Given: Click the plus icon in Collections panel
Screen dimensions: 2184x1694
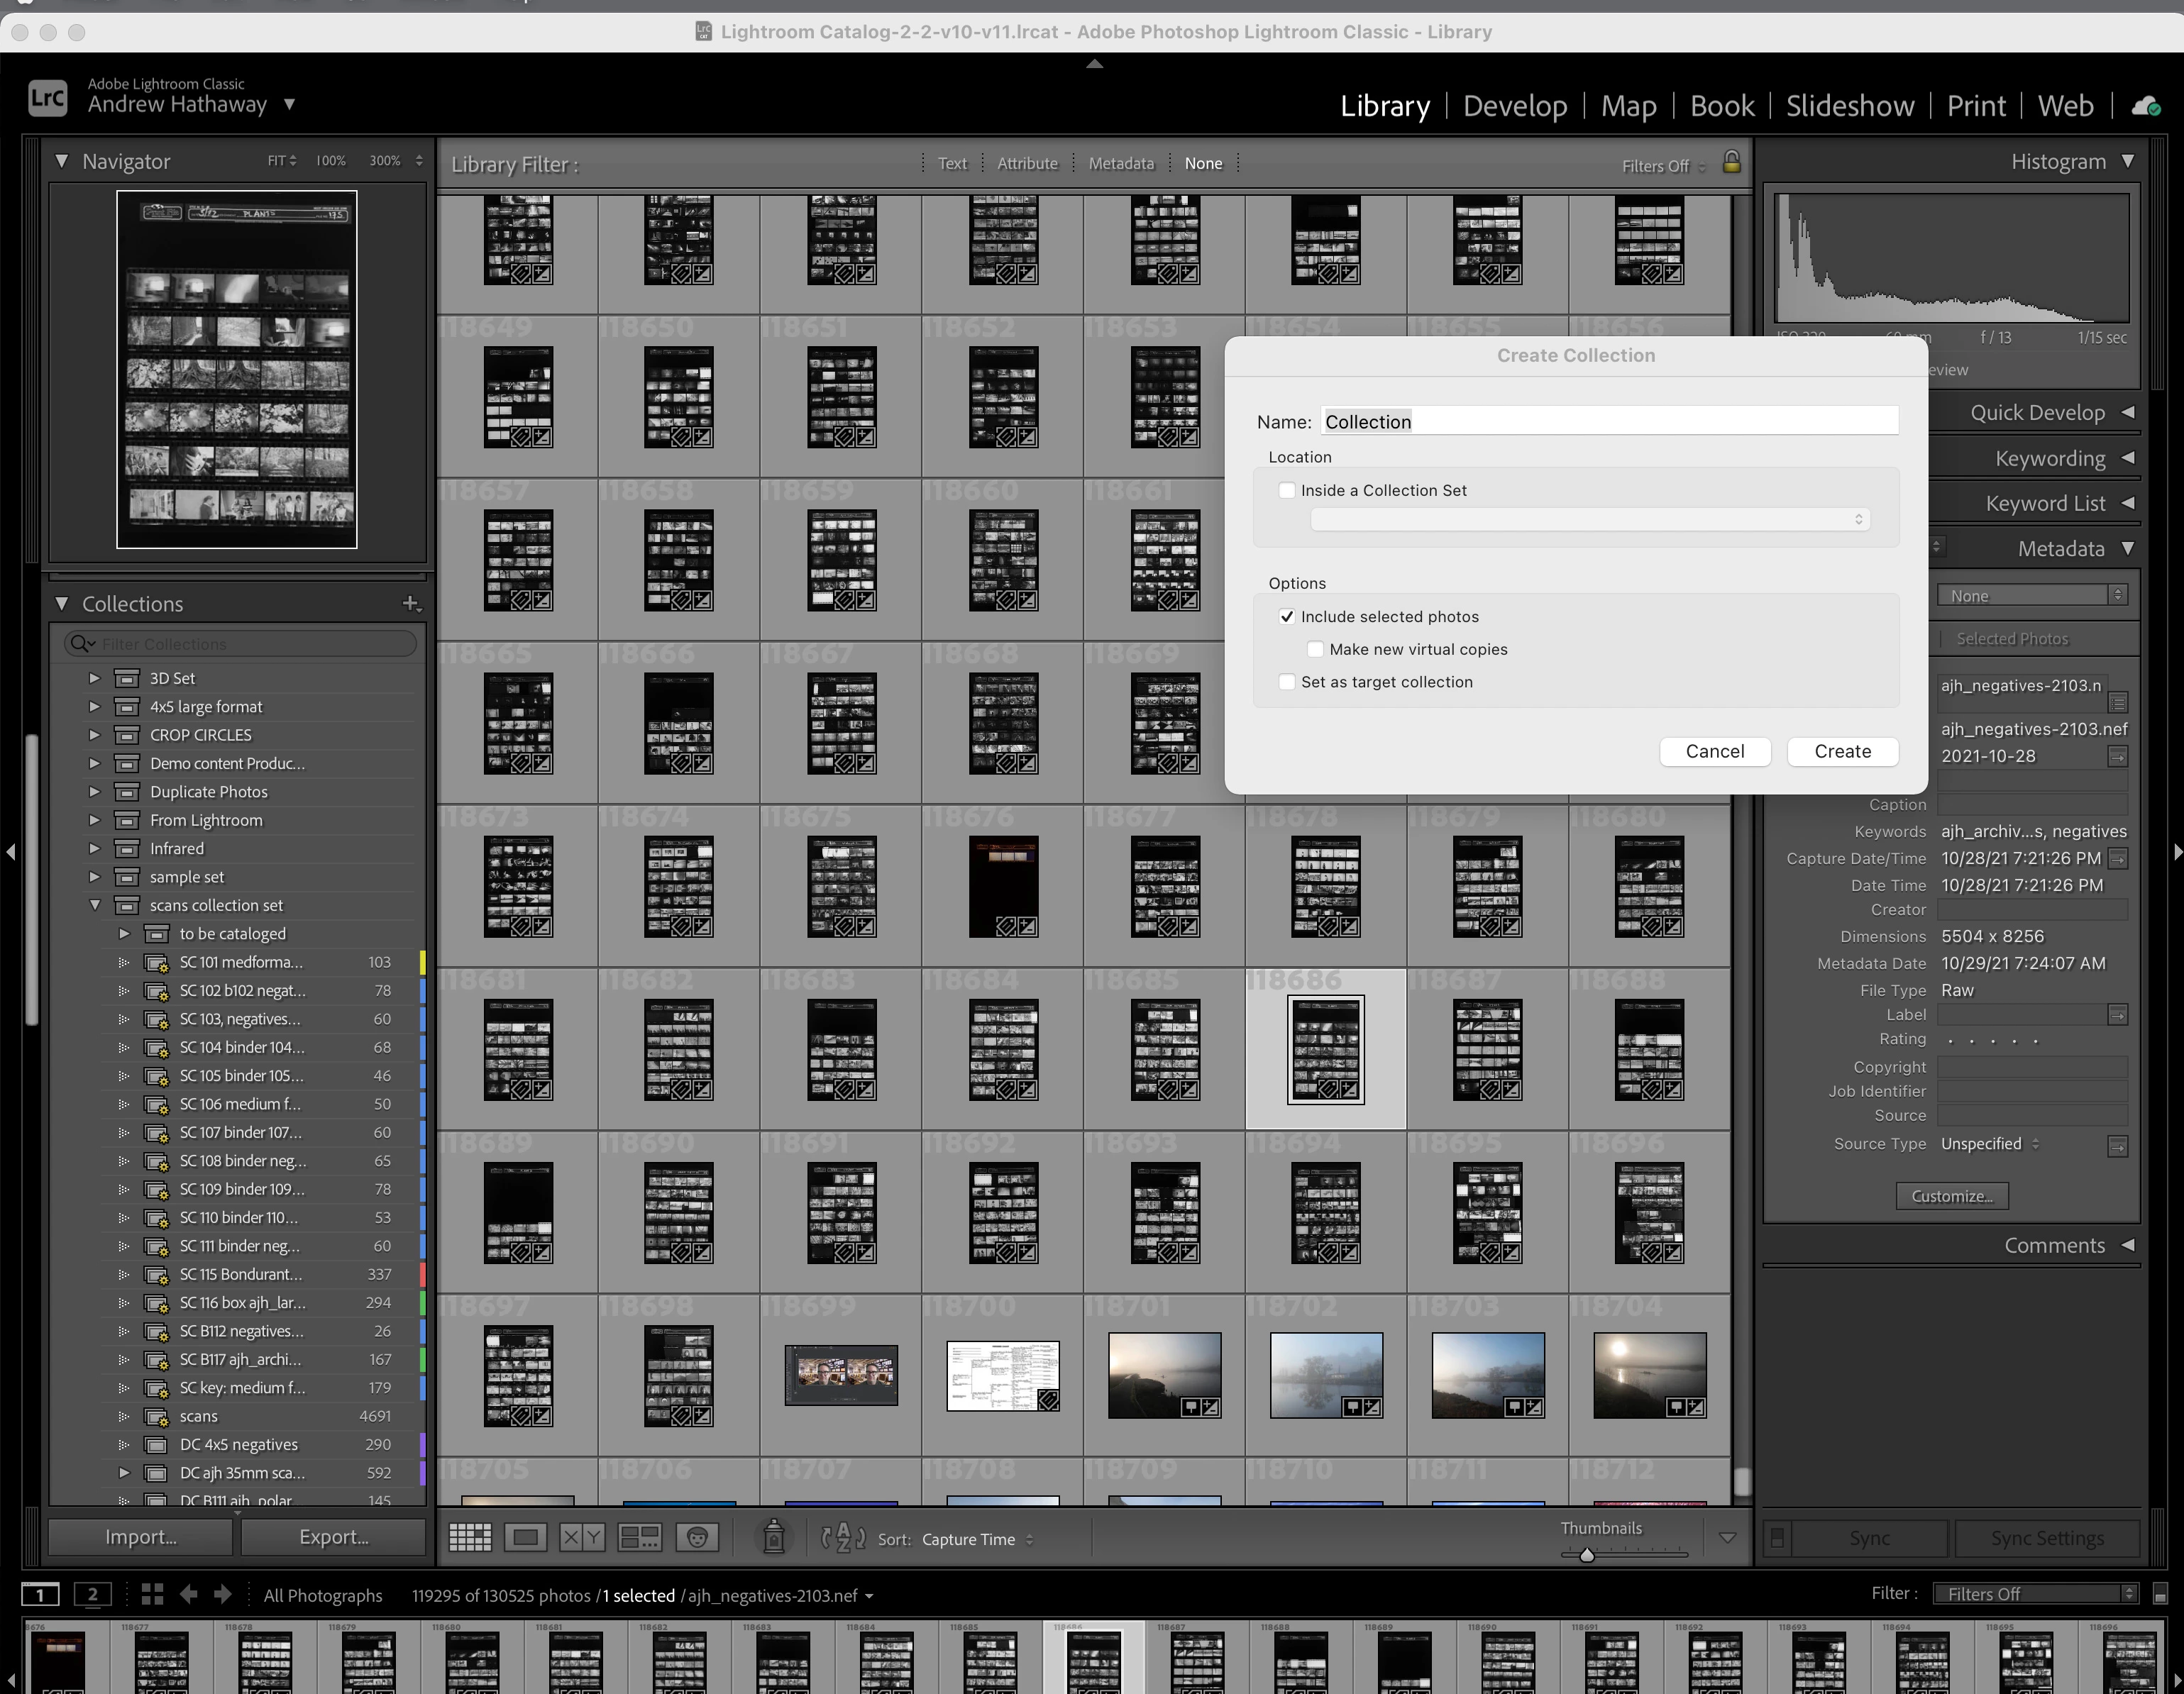Looking at the screenshot, I should tap(410, 604).
